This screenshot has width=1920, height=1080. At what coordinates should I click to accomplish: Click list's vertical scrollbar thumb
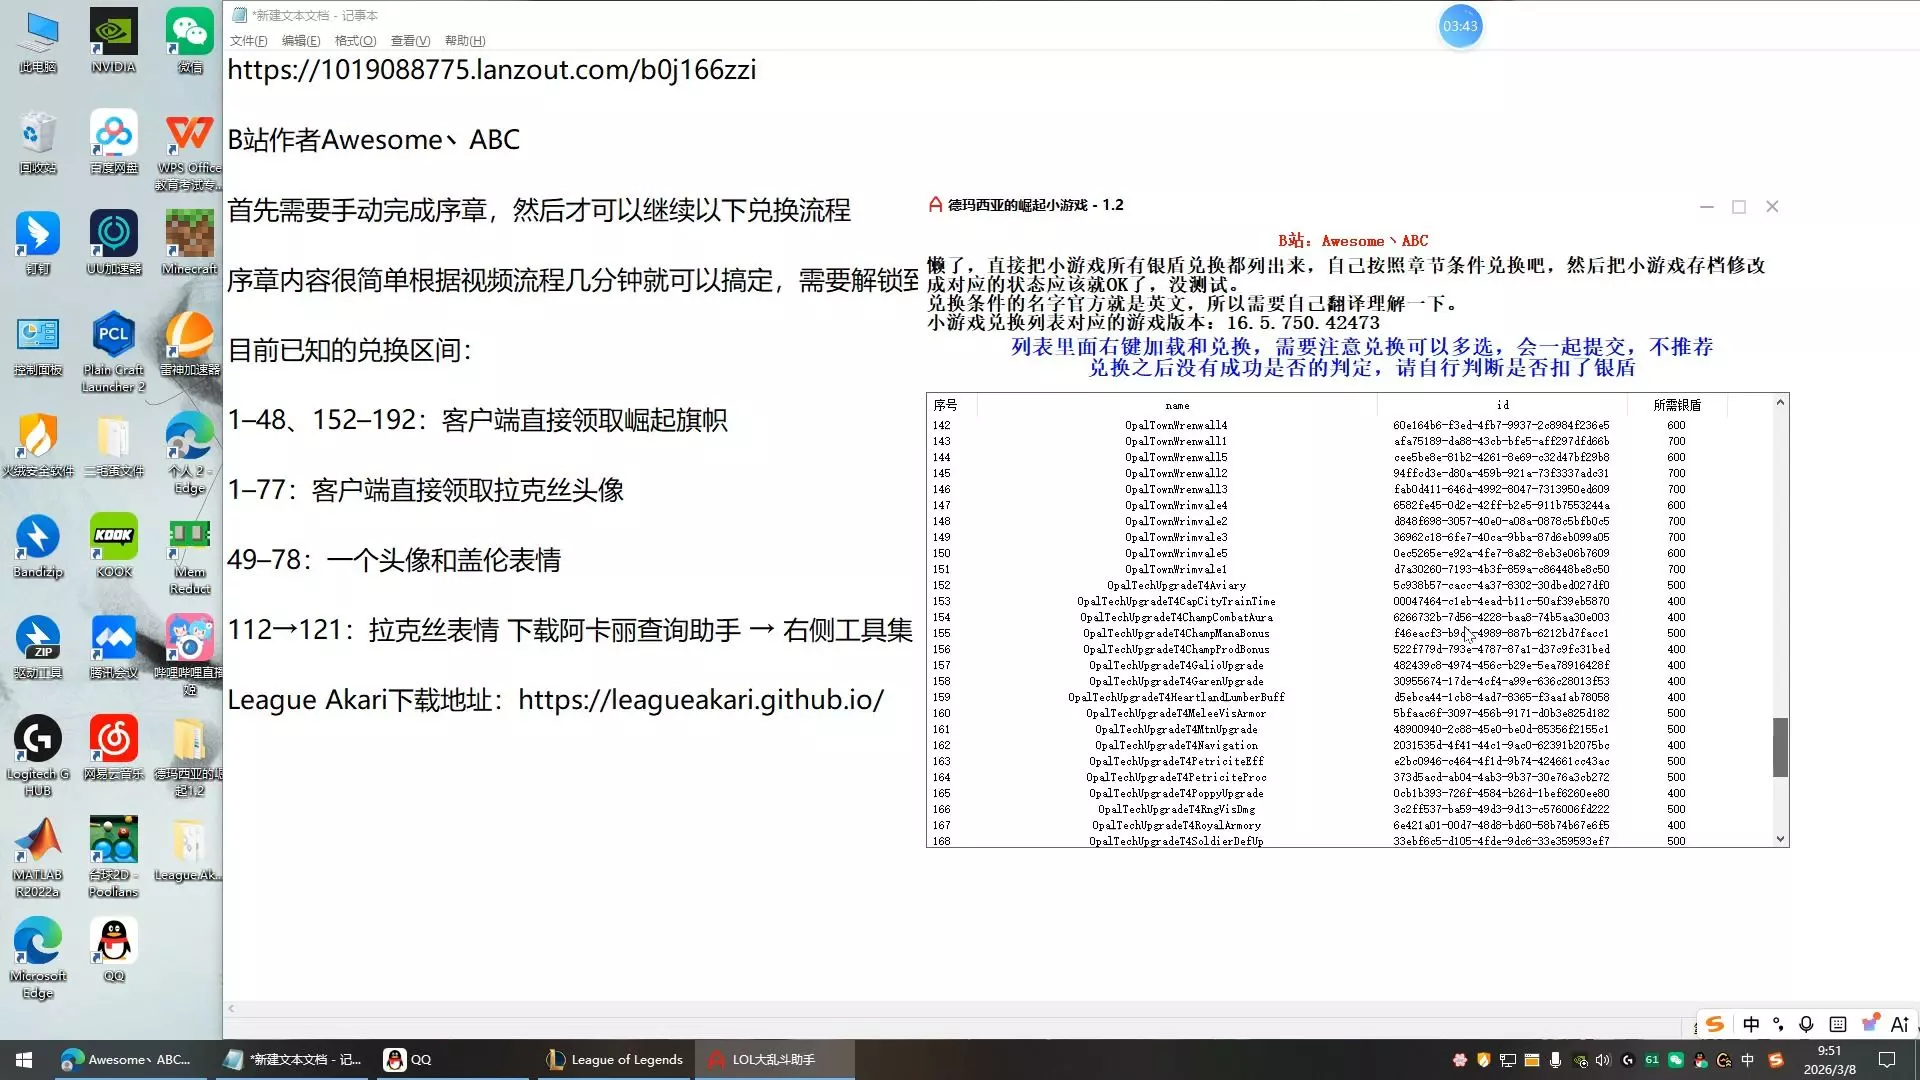pyautogui.click(x=1780, y=747)
